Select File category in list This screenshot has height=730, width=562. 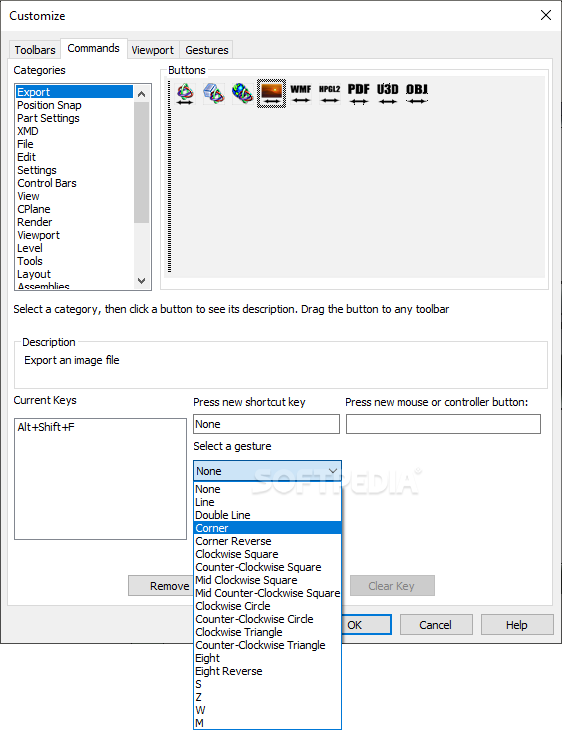pos(74,144)
